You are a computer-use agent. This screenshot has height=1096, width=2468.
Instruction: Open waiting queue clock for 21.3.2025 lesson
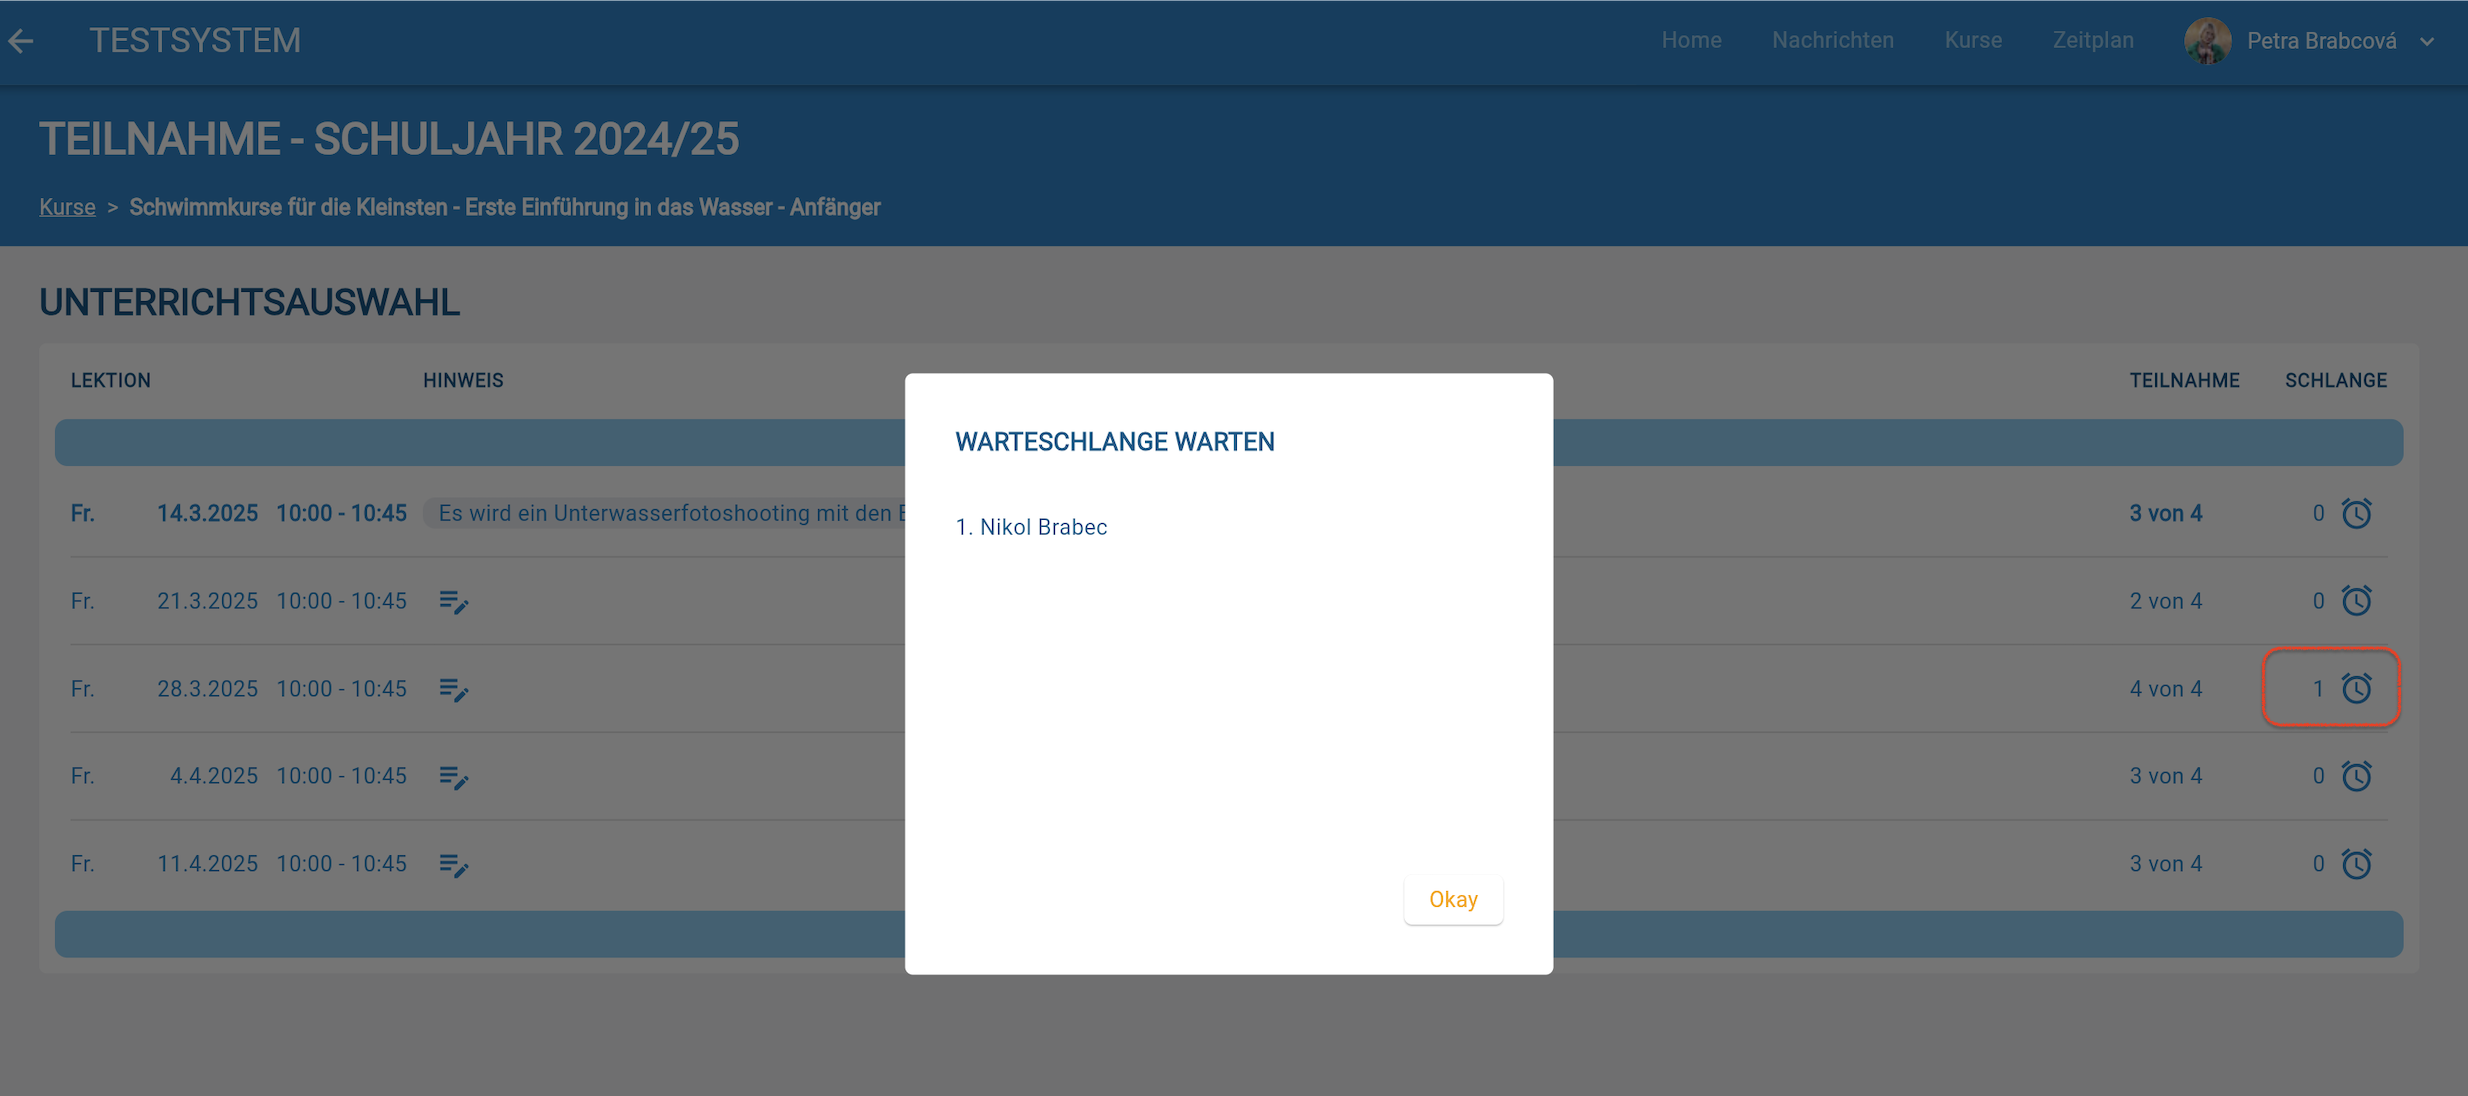pyautogui.click(x=2356, y=601)
